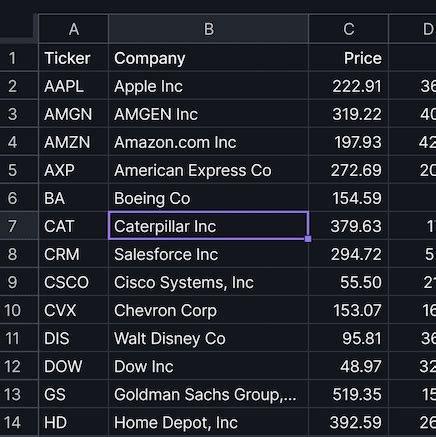Viewport: 436px width, 437px height.
Task: Click the fill handle on Caterpillar cell
Action: (308, 239)
